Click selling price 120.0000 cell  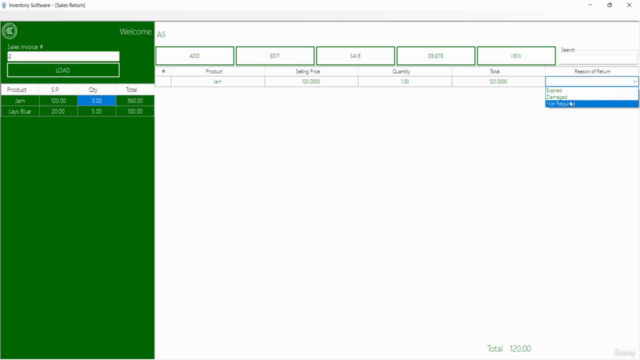pyautogui.click(x=311, y=82)
